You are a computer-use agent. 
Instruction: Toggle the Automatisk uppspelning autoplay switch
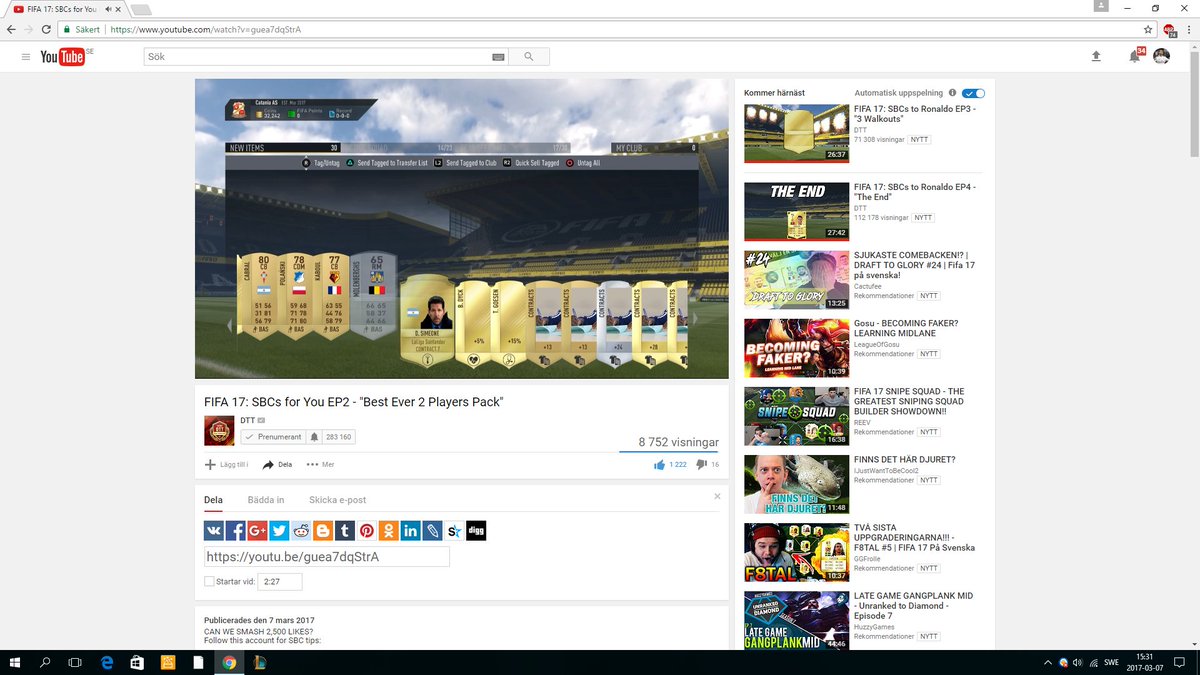pos(973,93)
